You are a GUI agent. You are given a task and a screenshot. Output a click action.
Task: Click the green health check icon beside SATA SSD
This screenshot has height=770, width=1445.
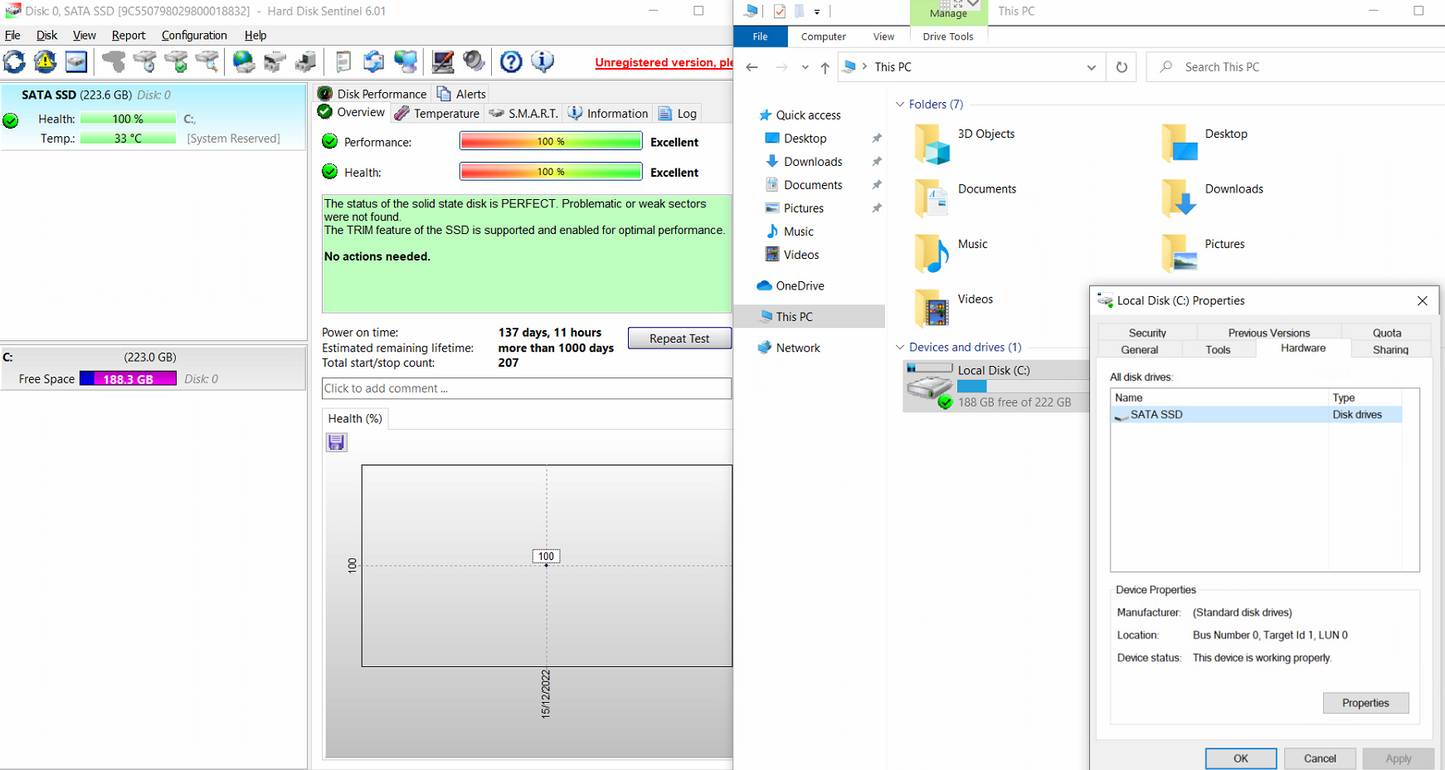(11, 120)
